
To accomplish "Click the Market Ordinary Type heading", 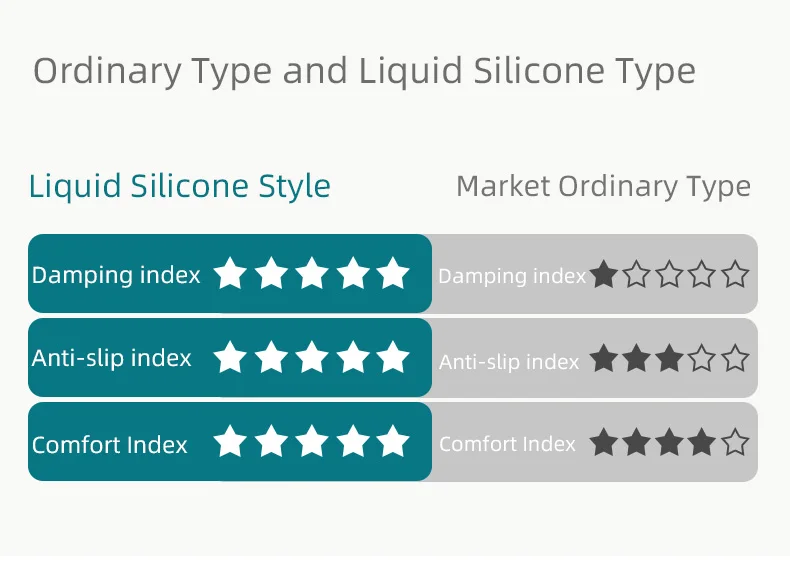I will tap(603, 186).
